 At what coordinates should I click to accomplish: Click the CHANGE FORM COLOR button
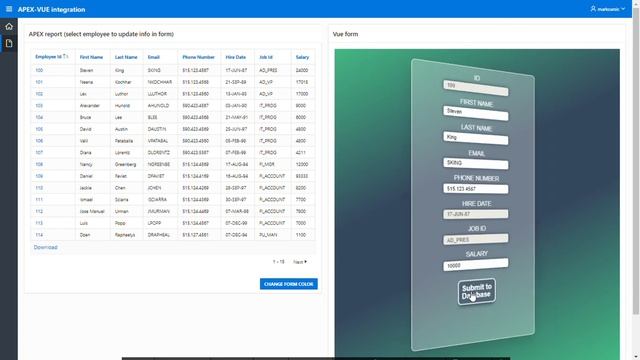(289, 284)
